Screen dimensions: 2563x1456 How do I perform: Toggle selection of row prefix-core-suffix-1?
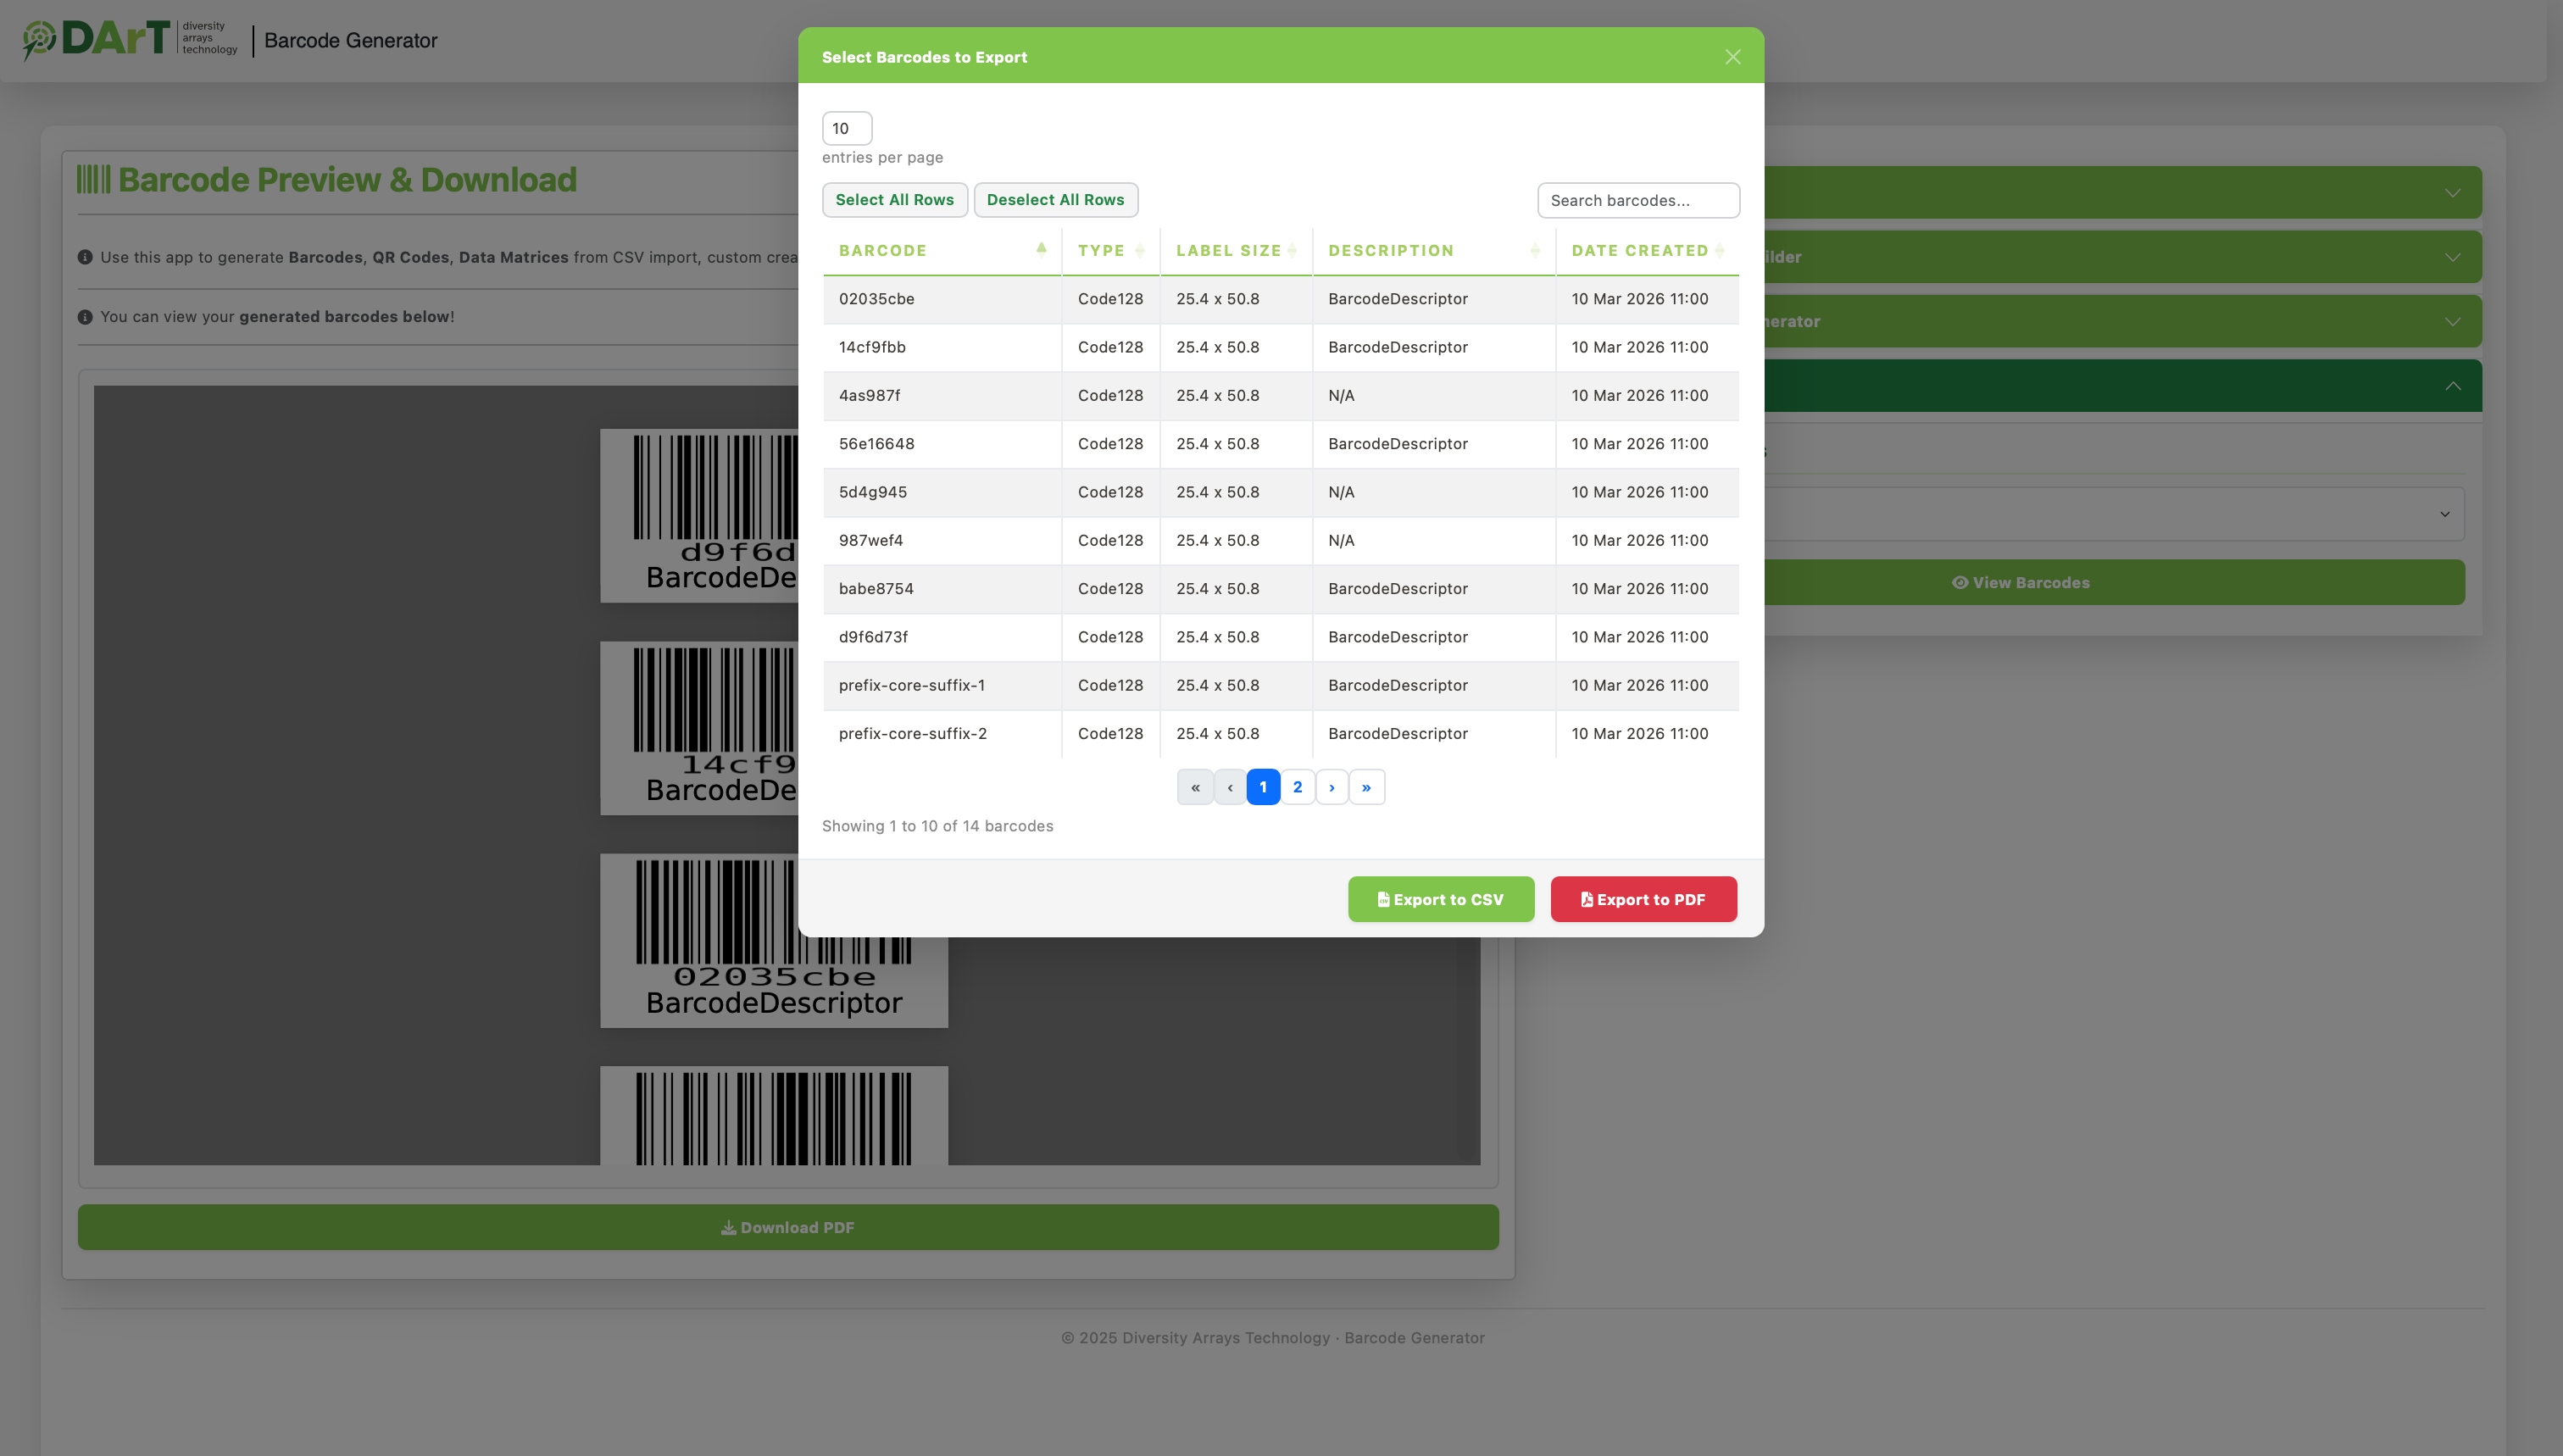[x=942, y=685]
